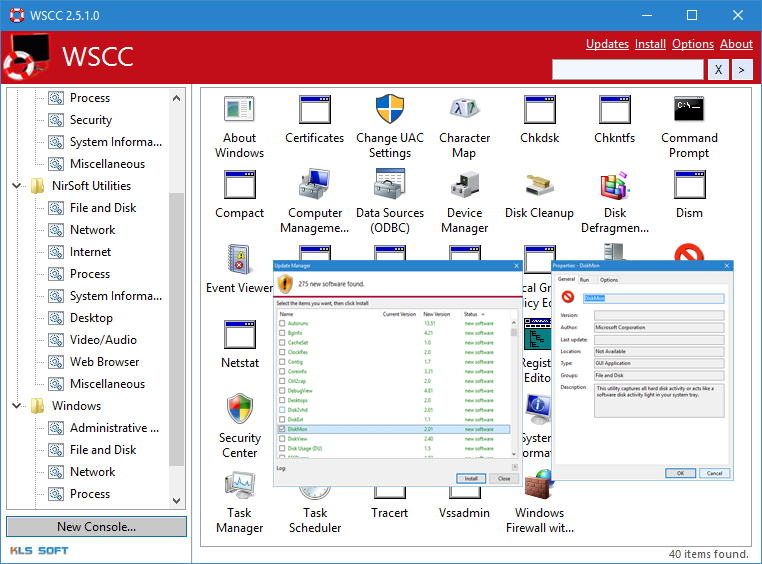Enable the ClockRes checkbox
The width and height of the screenshot is (762, 564).
[282, 352]
